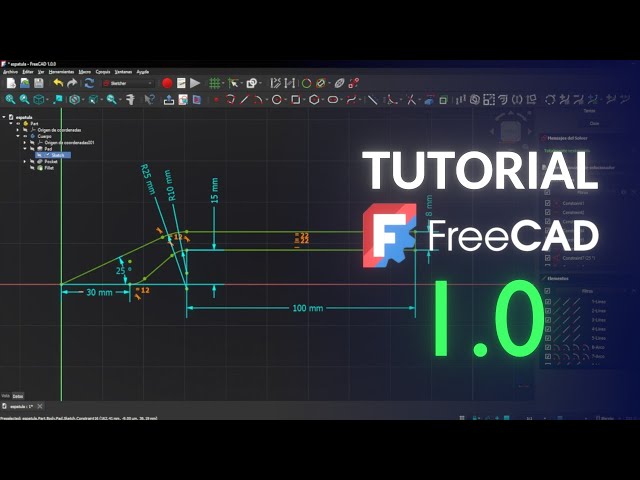640x480 pixels.
Task: Expand Origen de coordenadas001 node
Action: click(25, 142)
